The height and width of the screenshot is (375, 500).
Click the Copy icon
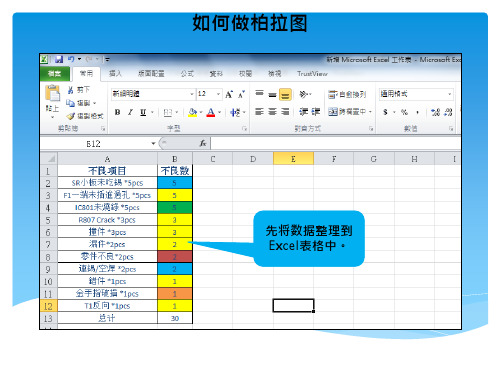[70, 103]
